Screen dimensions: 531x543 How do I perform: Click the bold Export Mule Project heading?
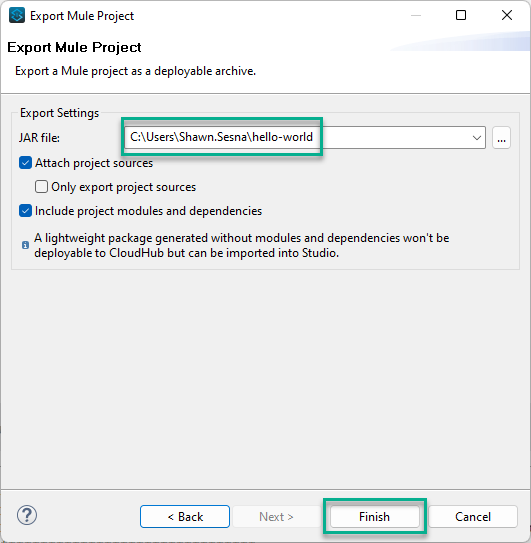pyautogui.click(x=74, y=47)
